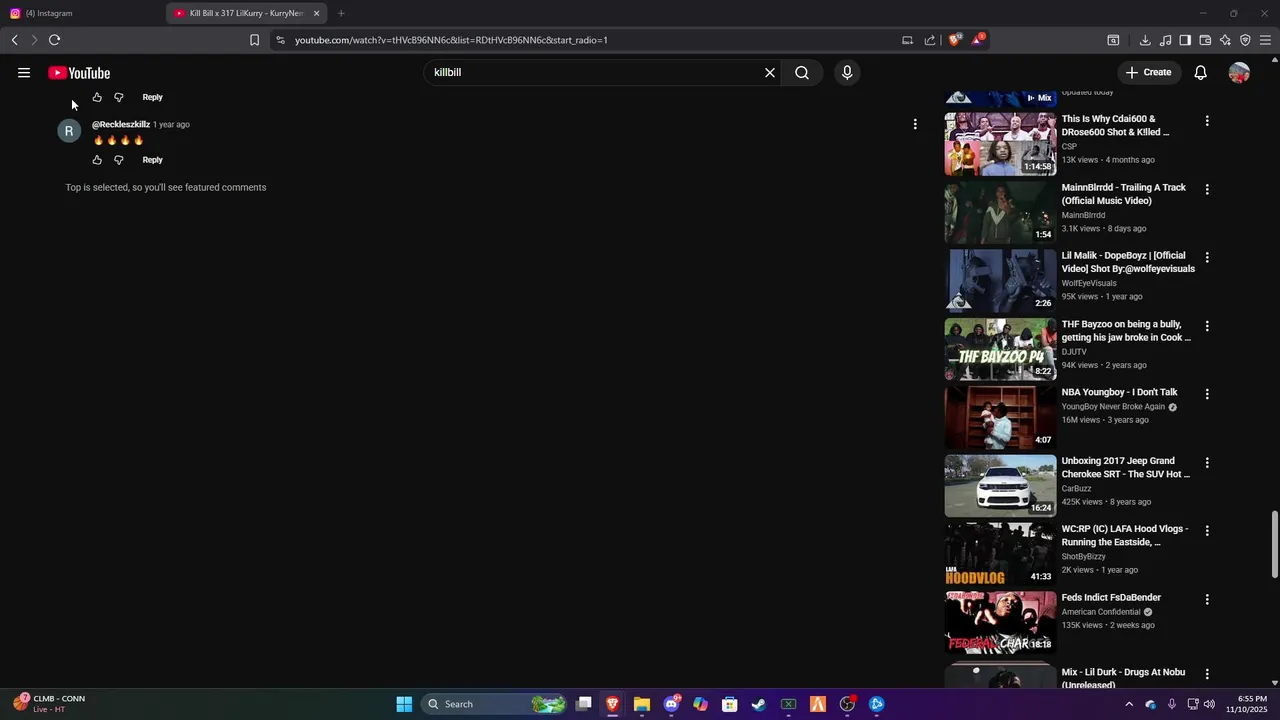Click the Create button
This screenshot has height=720, width=1280.
(1148, 72)
